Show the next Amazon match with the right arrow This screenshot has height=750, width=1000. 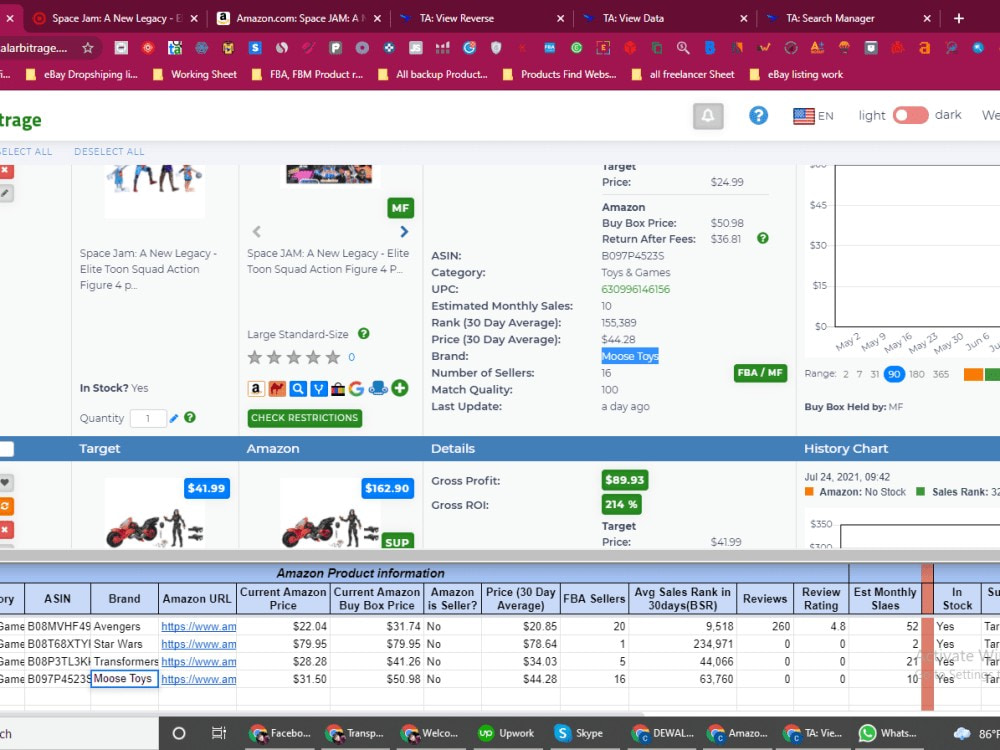click(404, 232)
